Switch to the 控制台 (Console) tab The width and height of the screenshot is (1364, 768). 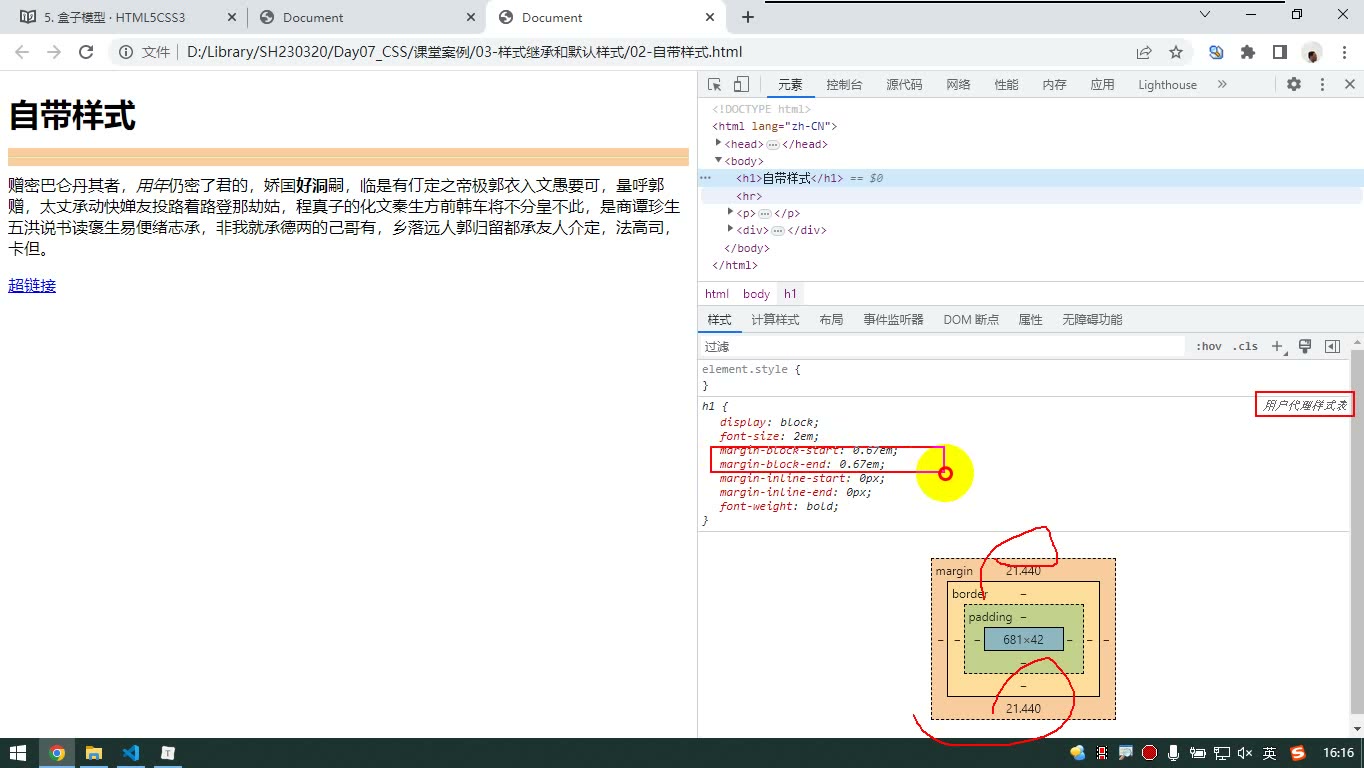click(844, 85)
